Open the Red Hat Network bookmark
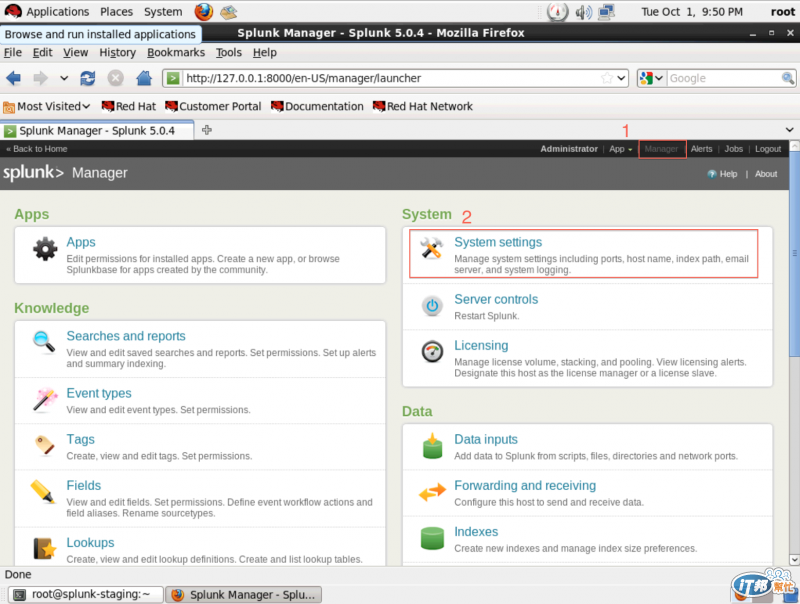 click(423, 106)
